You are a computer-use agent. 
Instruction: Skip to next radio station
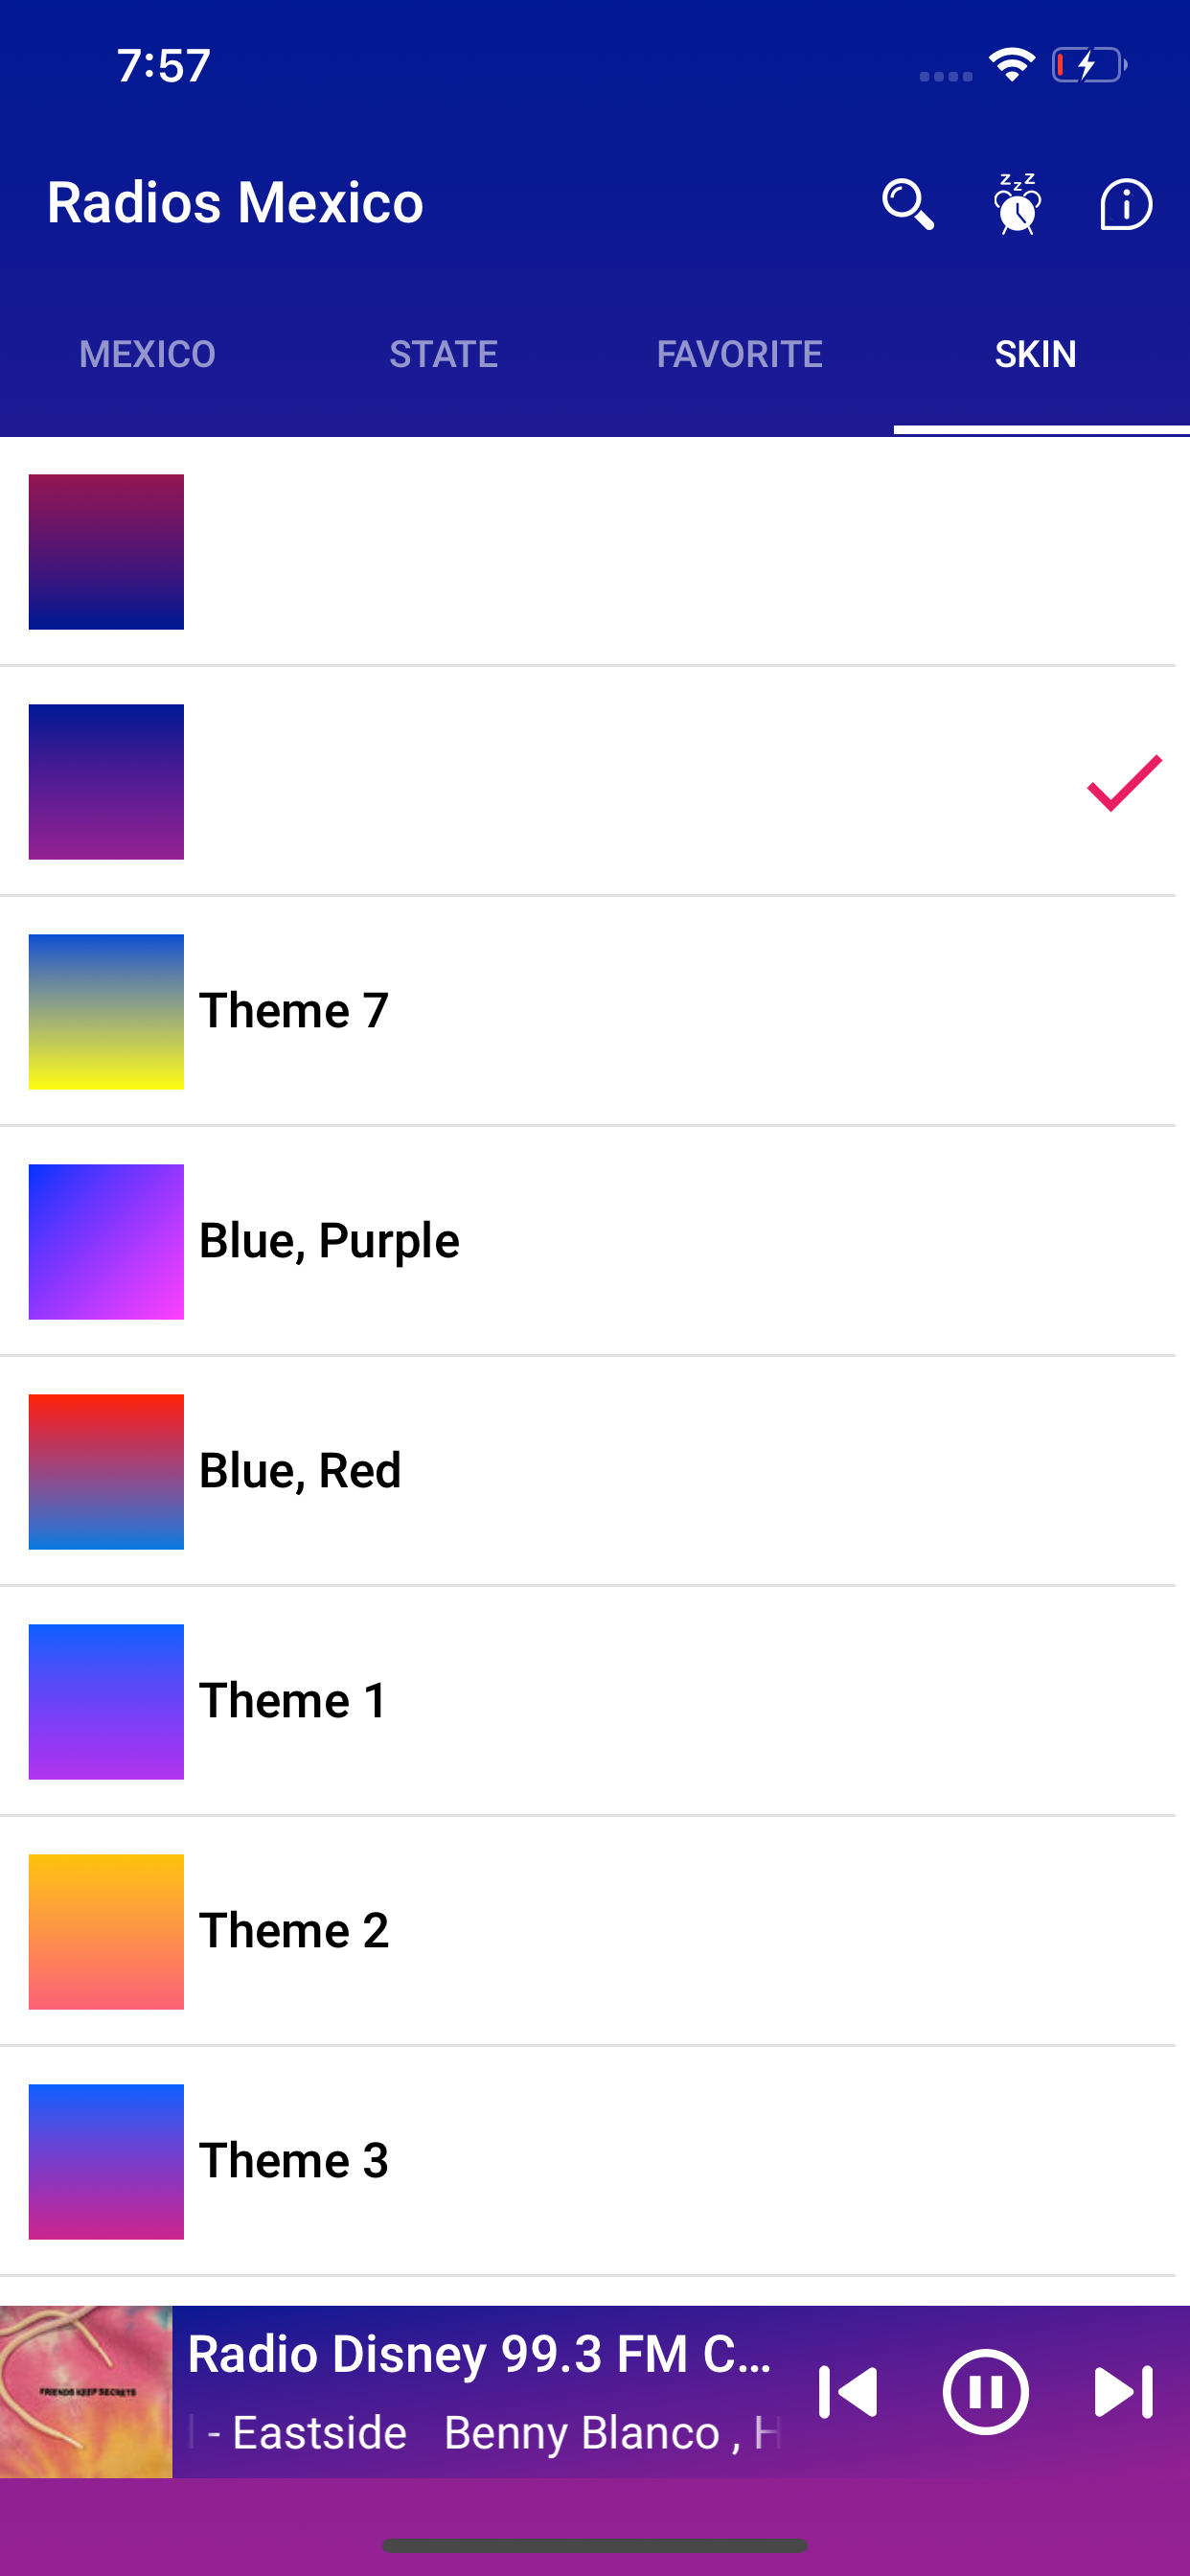click(1123, 2392)
